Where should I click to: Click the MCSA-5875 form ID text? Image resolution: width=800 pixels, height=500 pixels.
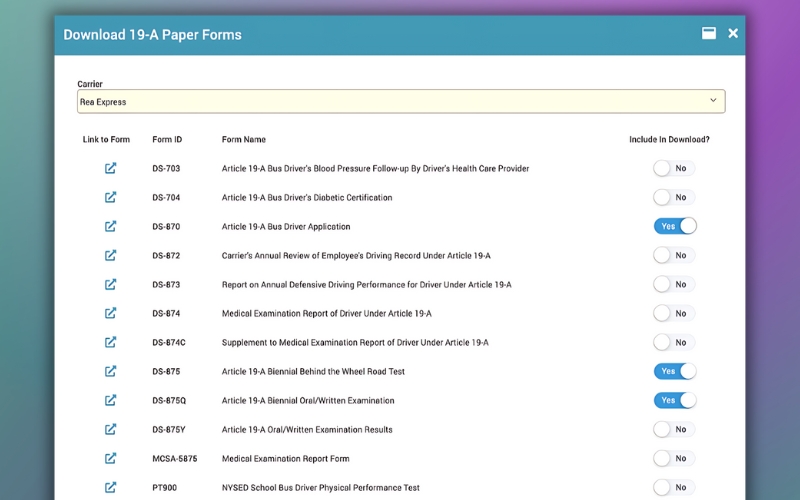174,459
